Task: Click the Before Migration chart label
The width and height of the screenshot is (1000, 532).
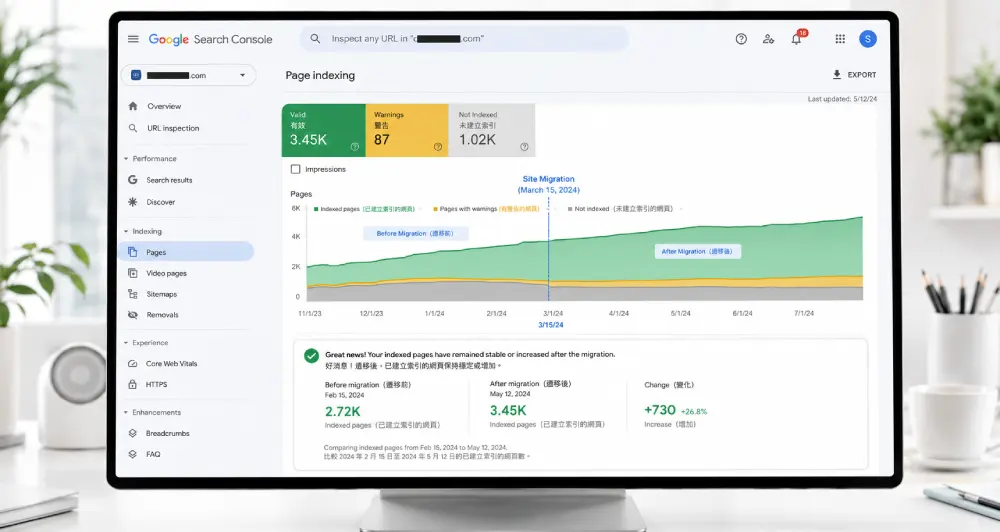Action: click(416, 233)
